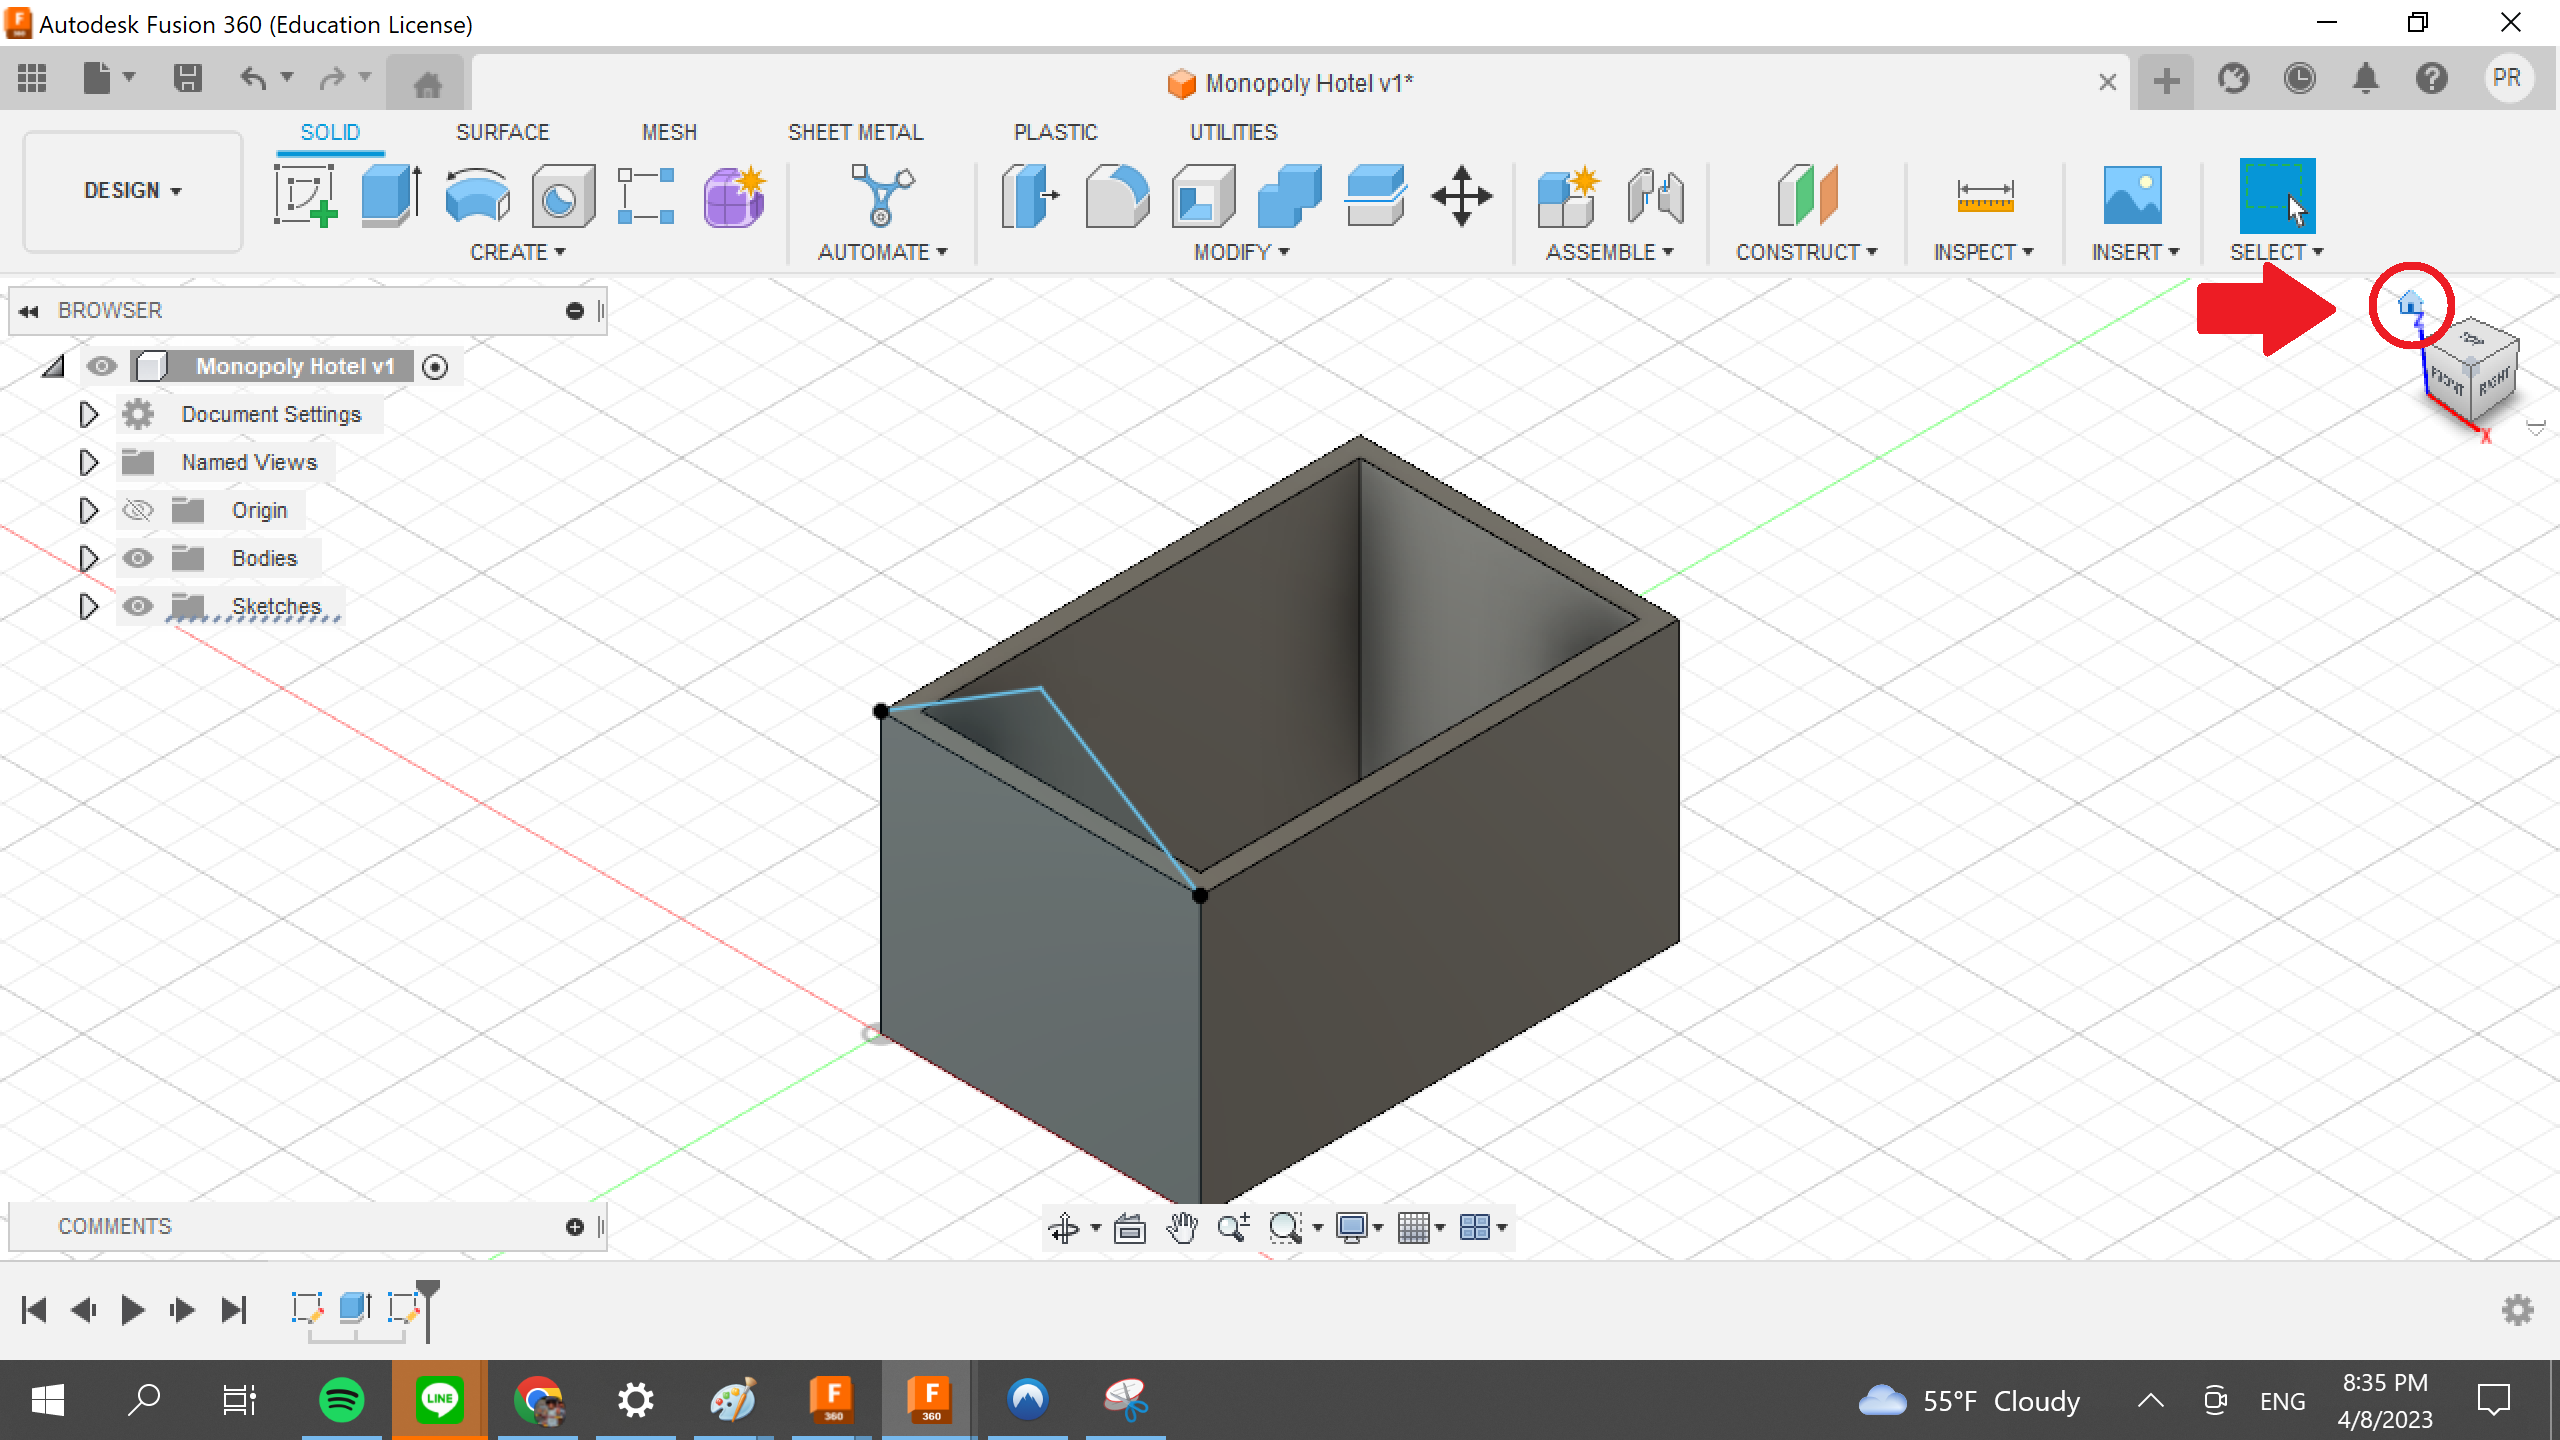Expand the Named Views folder
This screenshot has width=2560, height=1440.
pos(87,461)
